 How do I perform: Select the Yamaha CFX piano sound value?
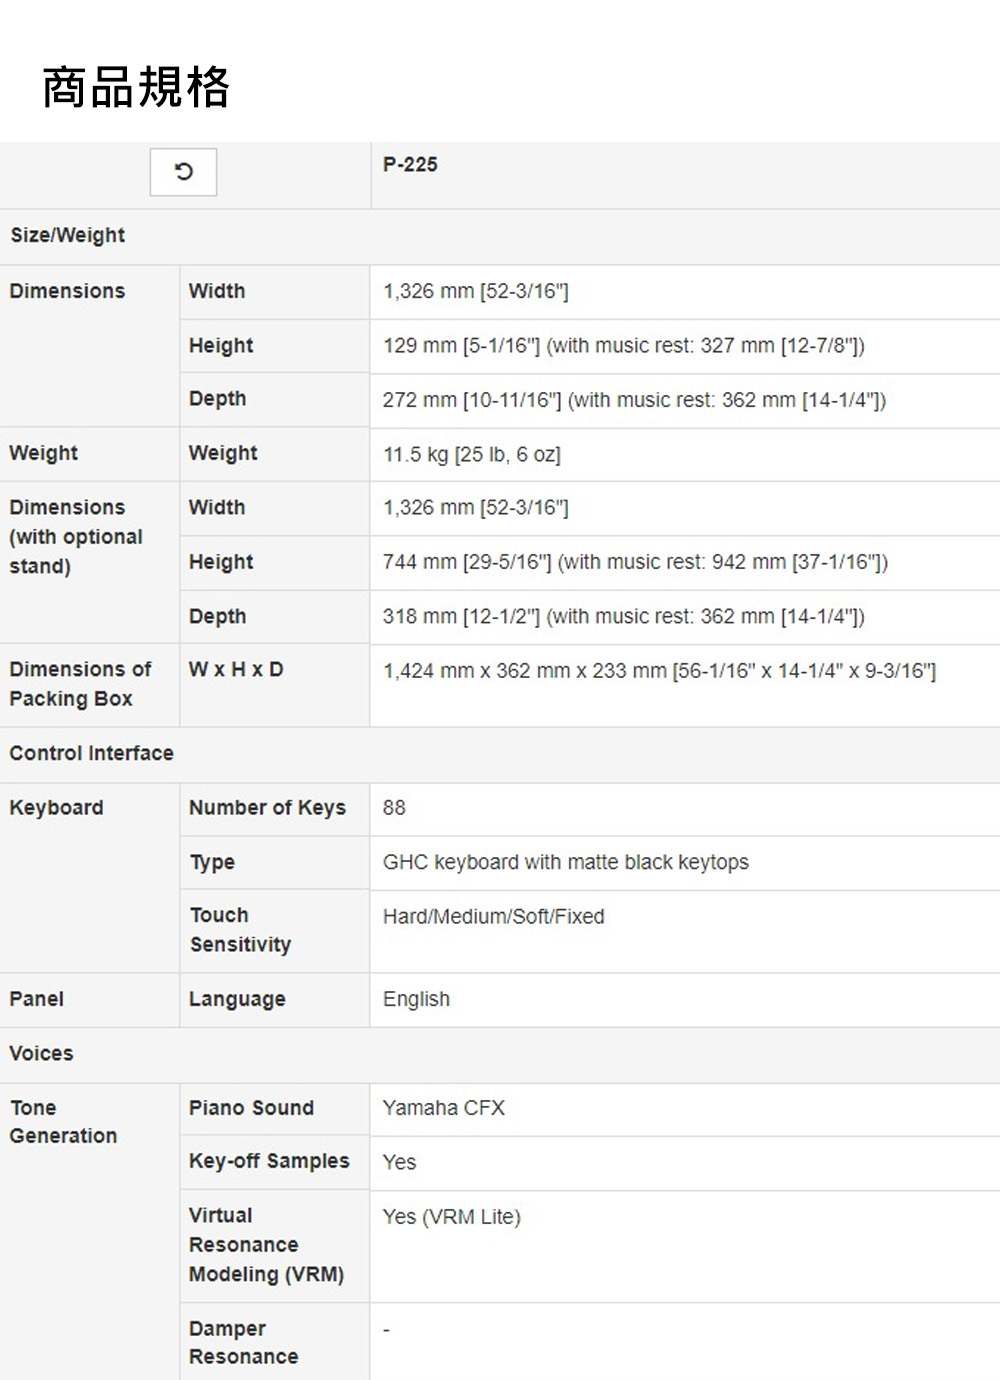443,1108
